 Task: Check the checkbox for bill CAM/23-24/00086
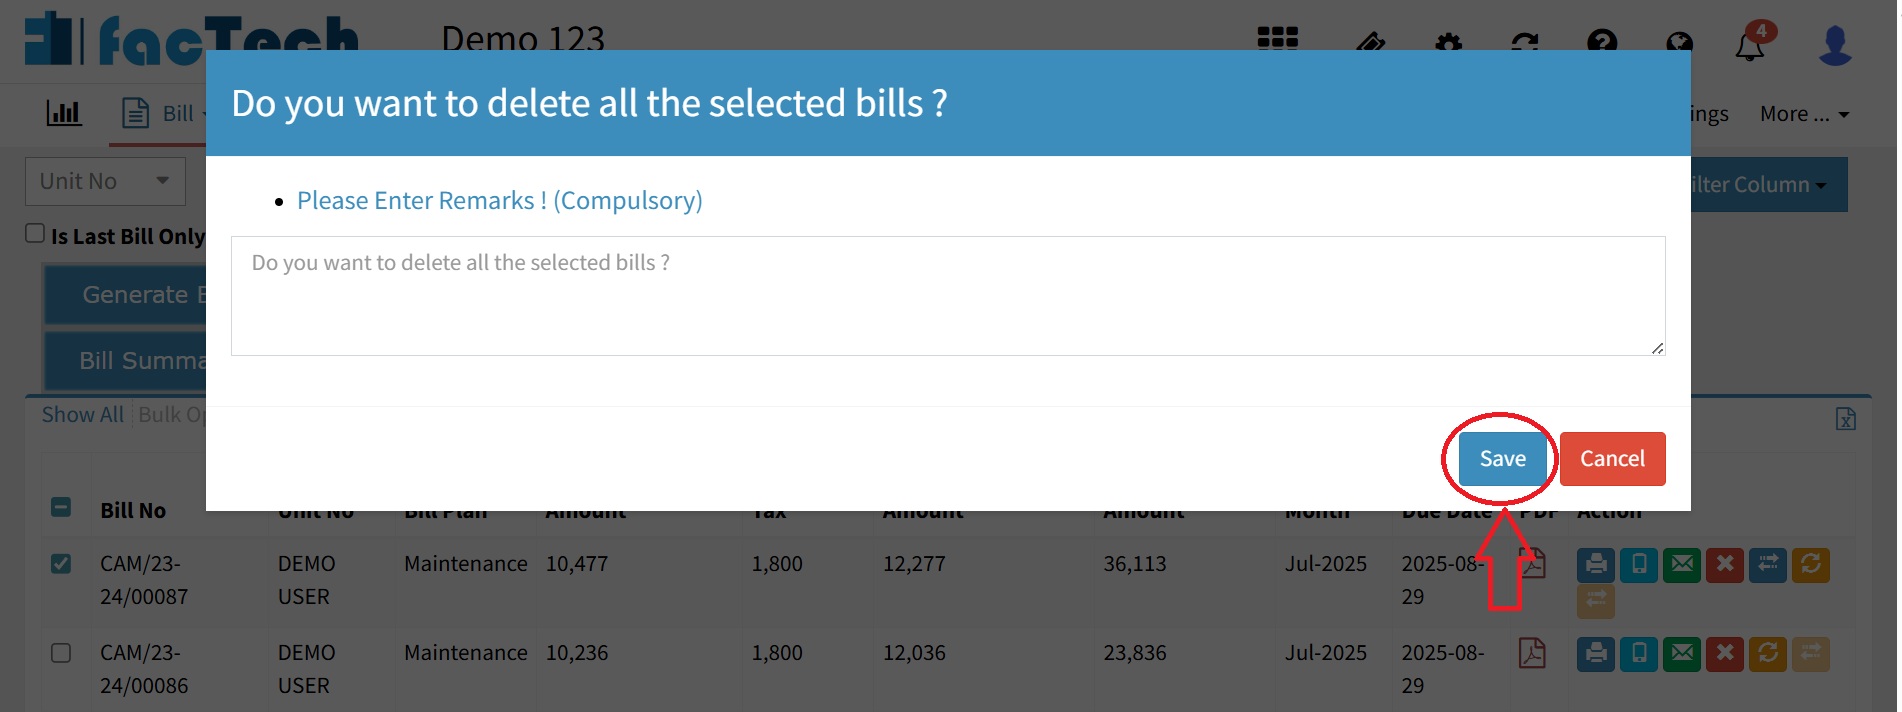point(61,653)
